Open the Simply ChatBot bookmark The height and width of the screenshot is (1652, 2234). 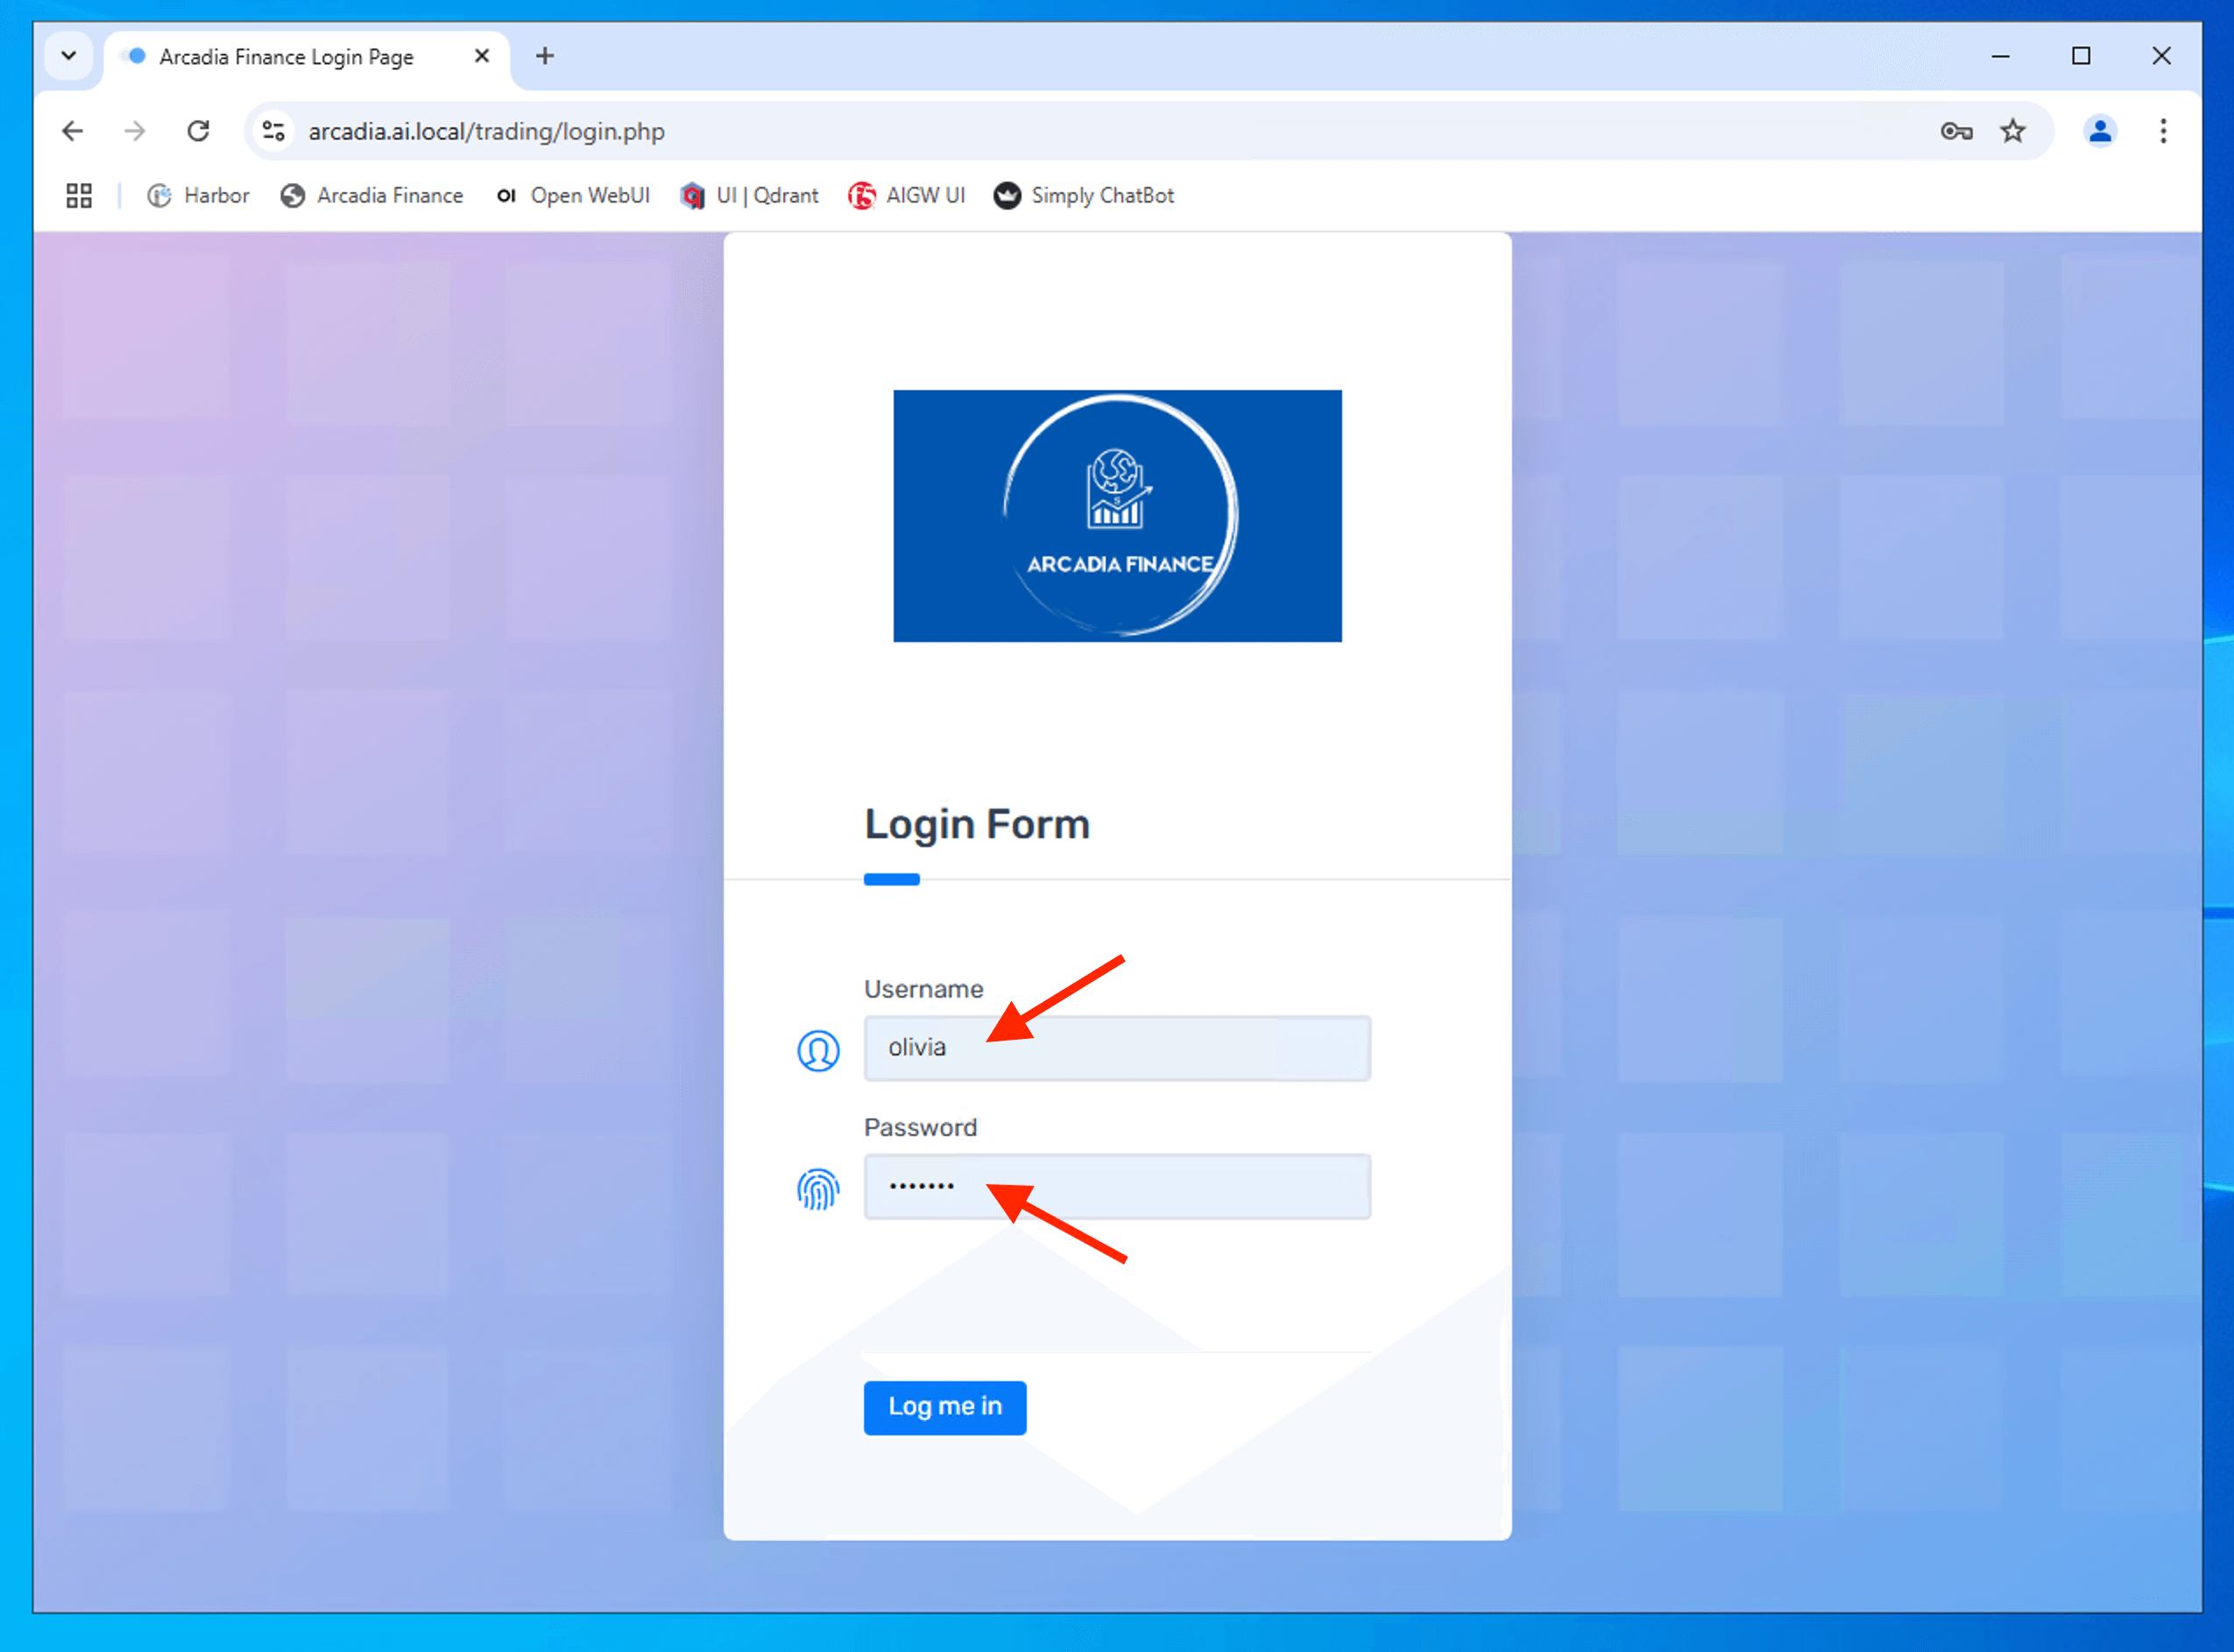point(1083,196)
